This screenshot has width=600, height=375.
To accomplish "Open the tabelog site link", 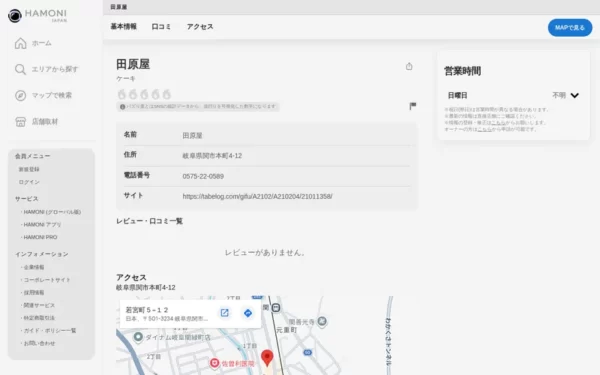I will point(257,196).
